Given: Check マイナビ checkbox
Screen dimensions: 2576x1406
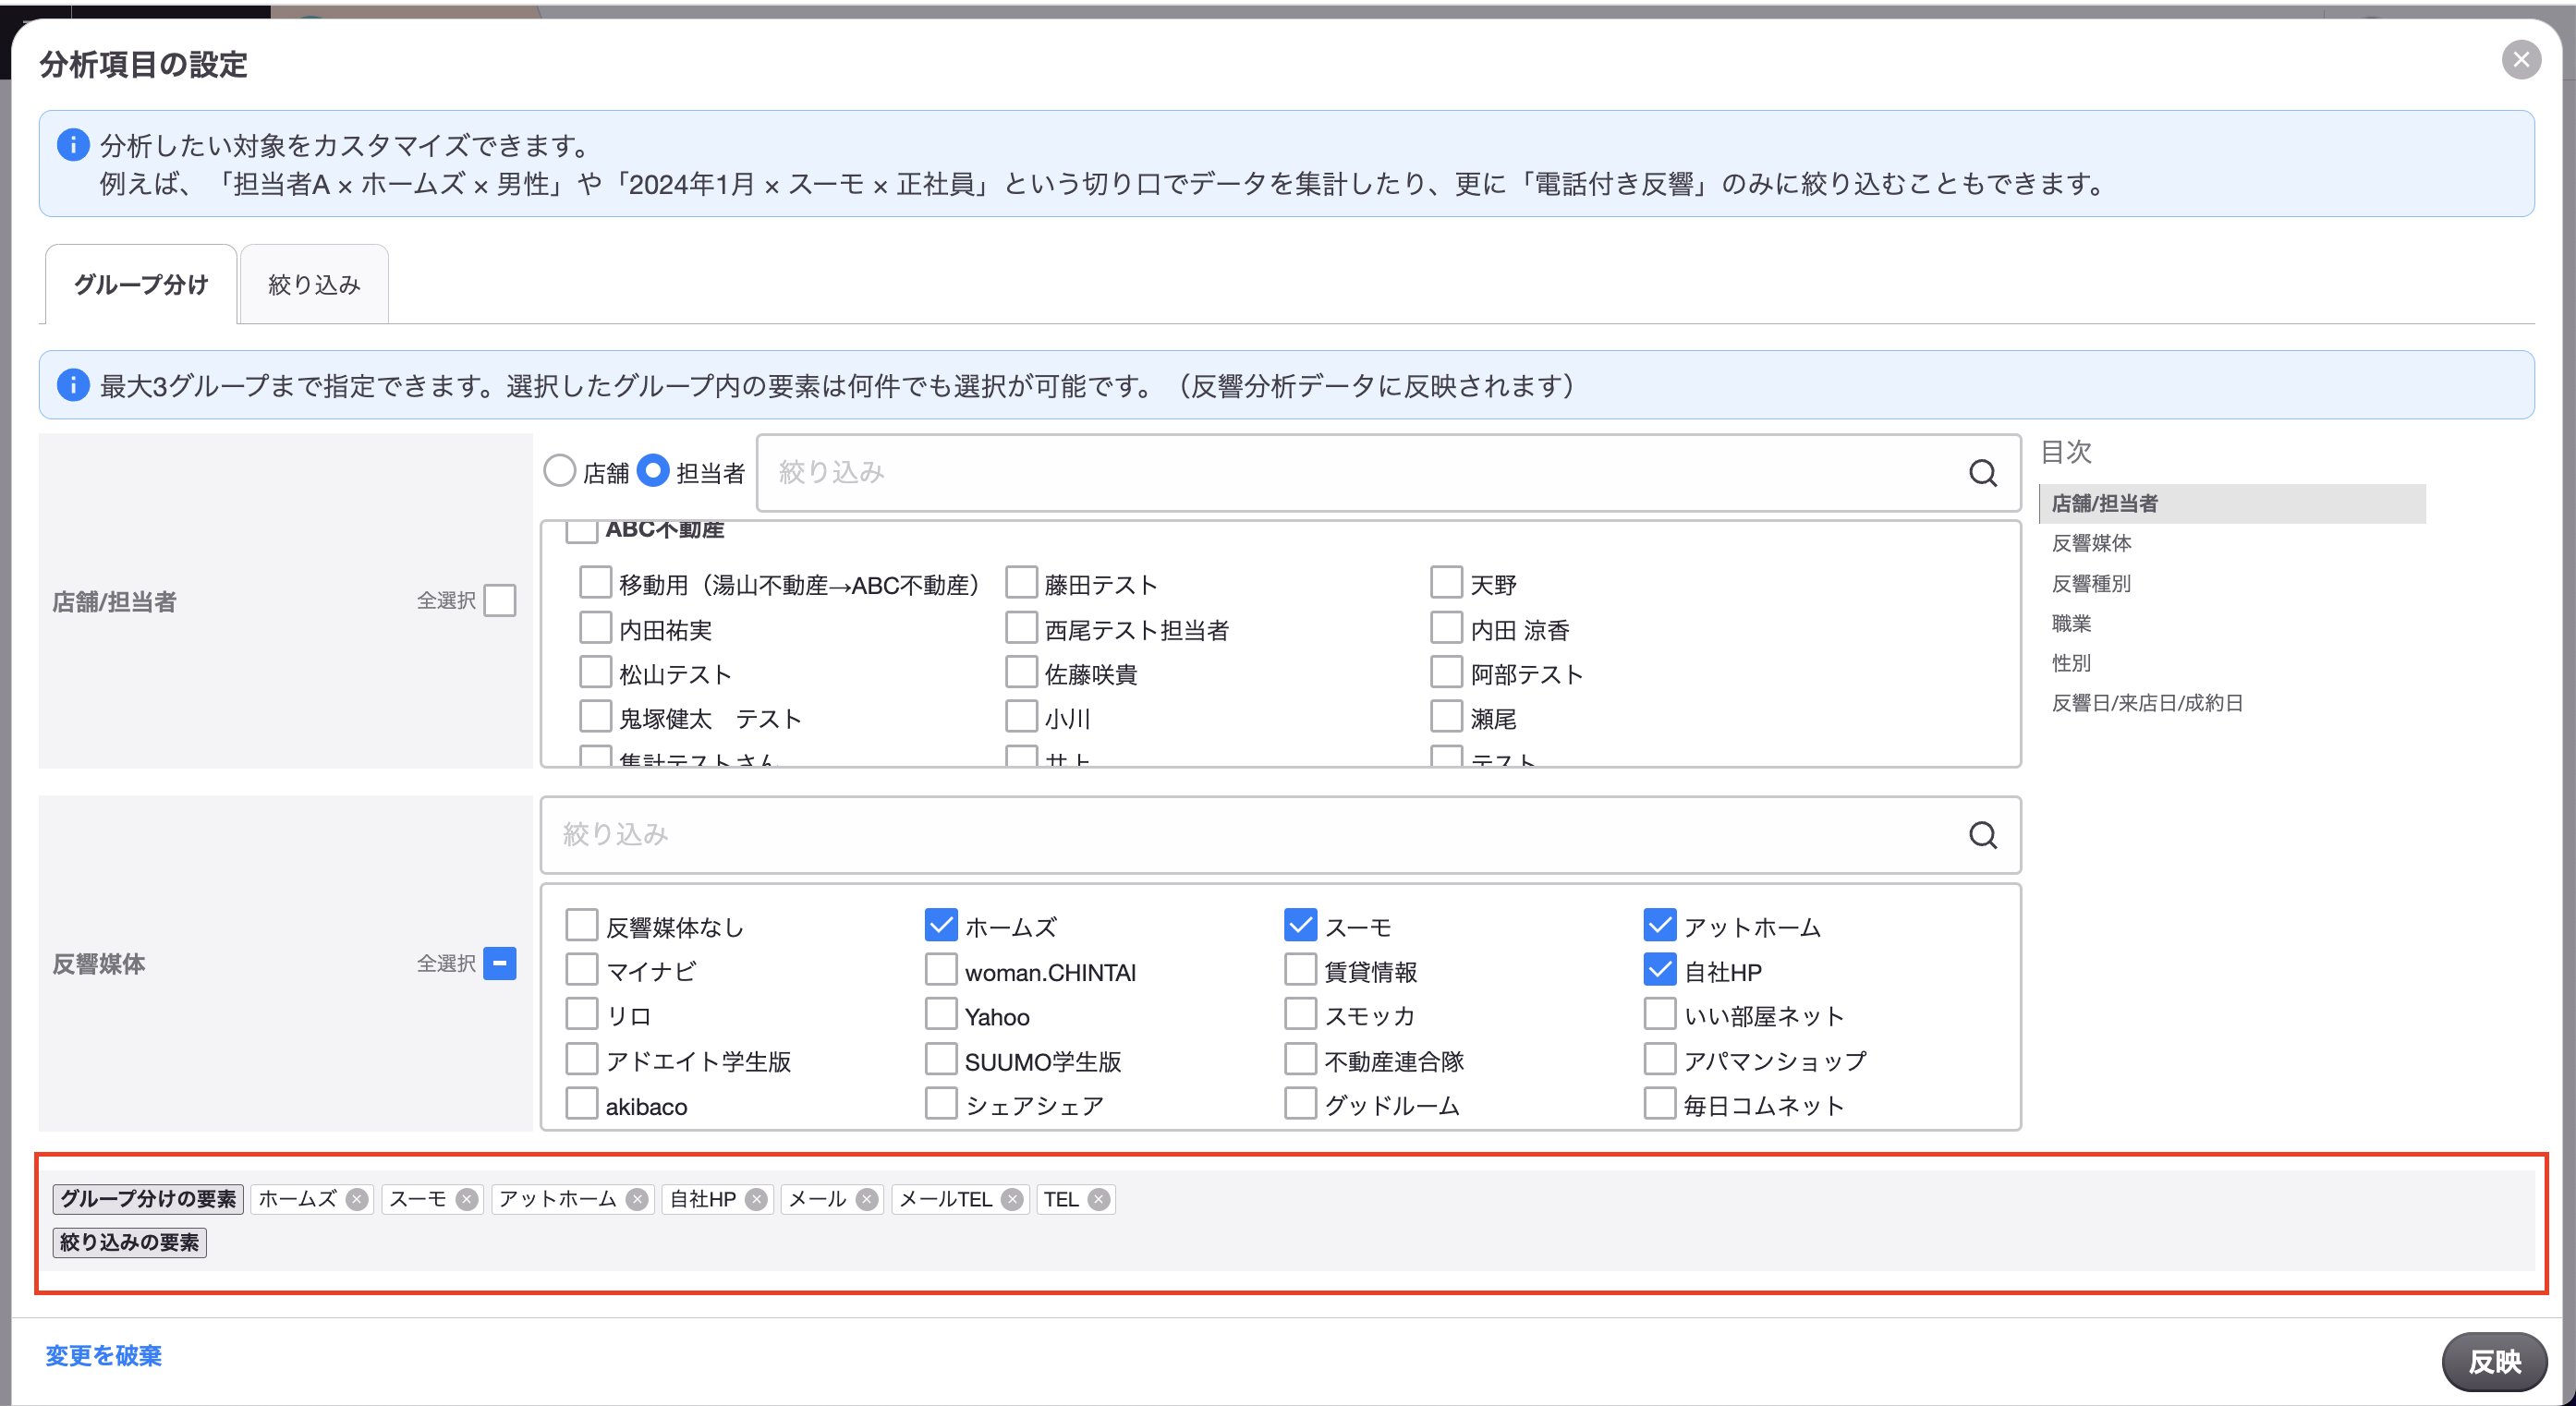Looking at the screenshot, I should pyautogui.click(x=581, y=970).
